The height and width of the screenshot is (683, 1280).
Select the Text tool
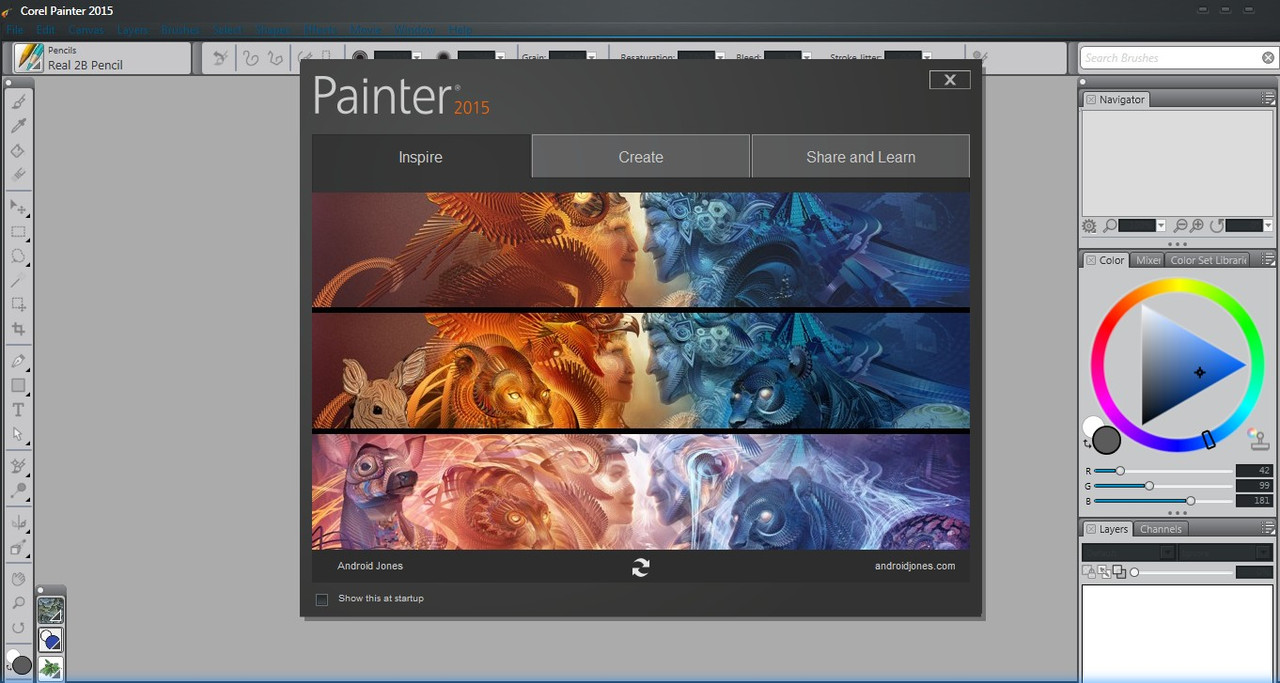[18, 410]
